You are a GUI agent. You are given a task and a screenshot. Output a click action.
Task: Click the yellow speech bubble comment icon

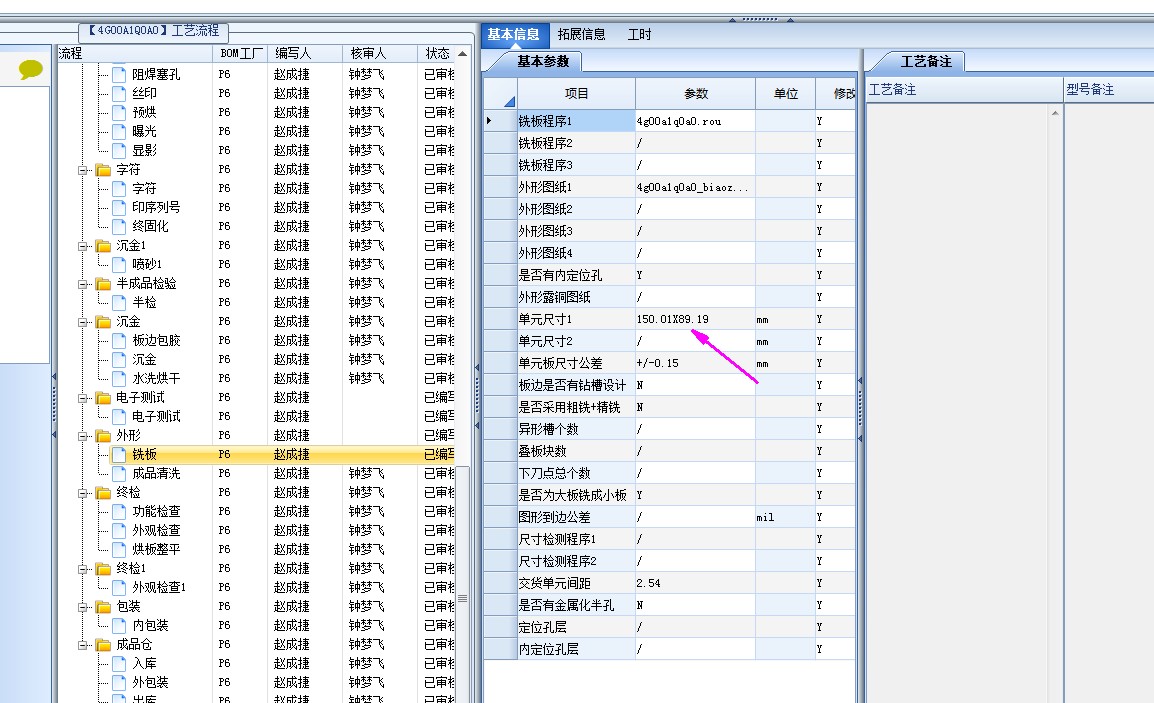30,70
